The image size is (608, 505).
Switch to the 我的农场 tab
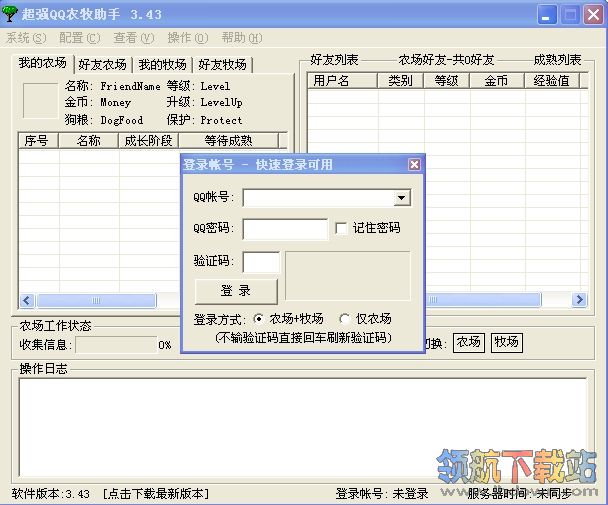[43, 63]
